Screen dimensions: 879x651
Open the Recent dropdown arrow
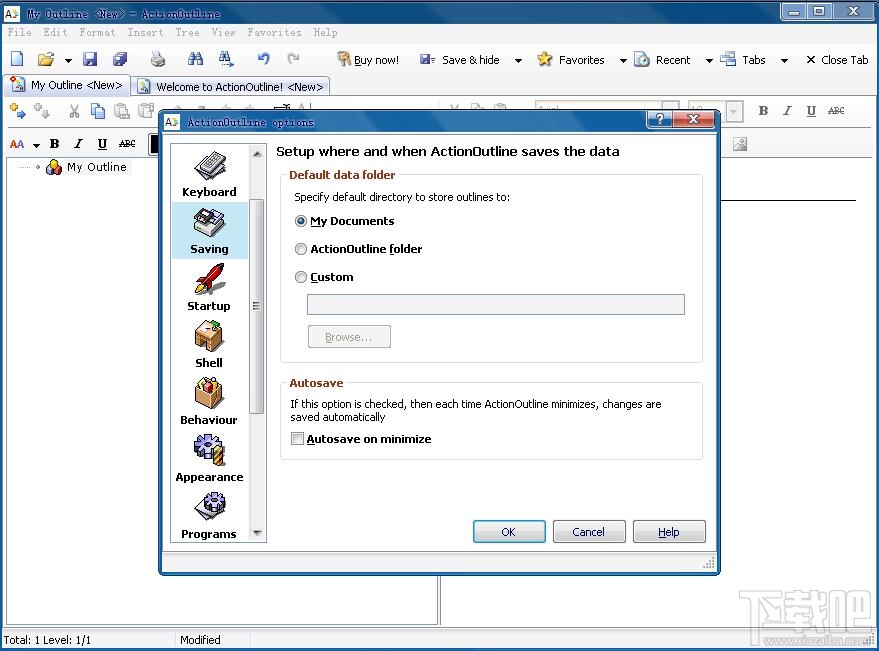[x=707, y=59]
